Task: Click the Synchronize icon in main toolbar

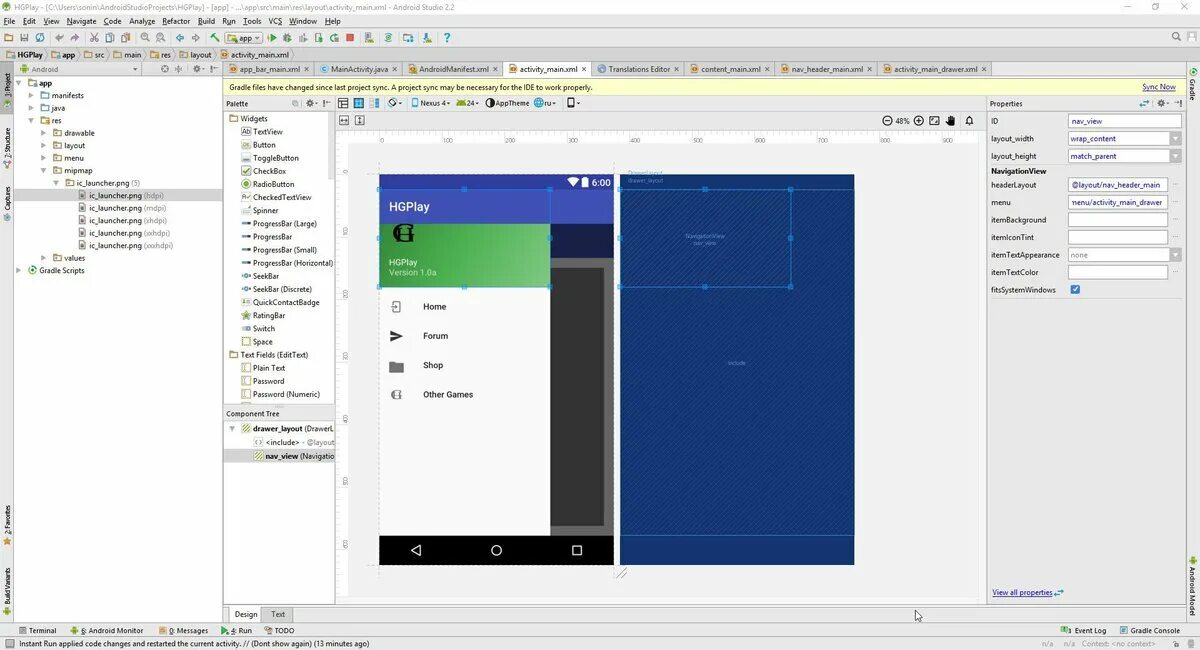Action: pos(40,38)
